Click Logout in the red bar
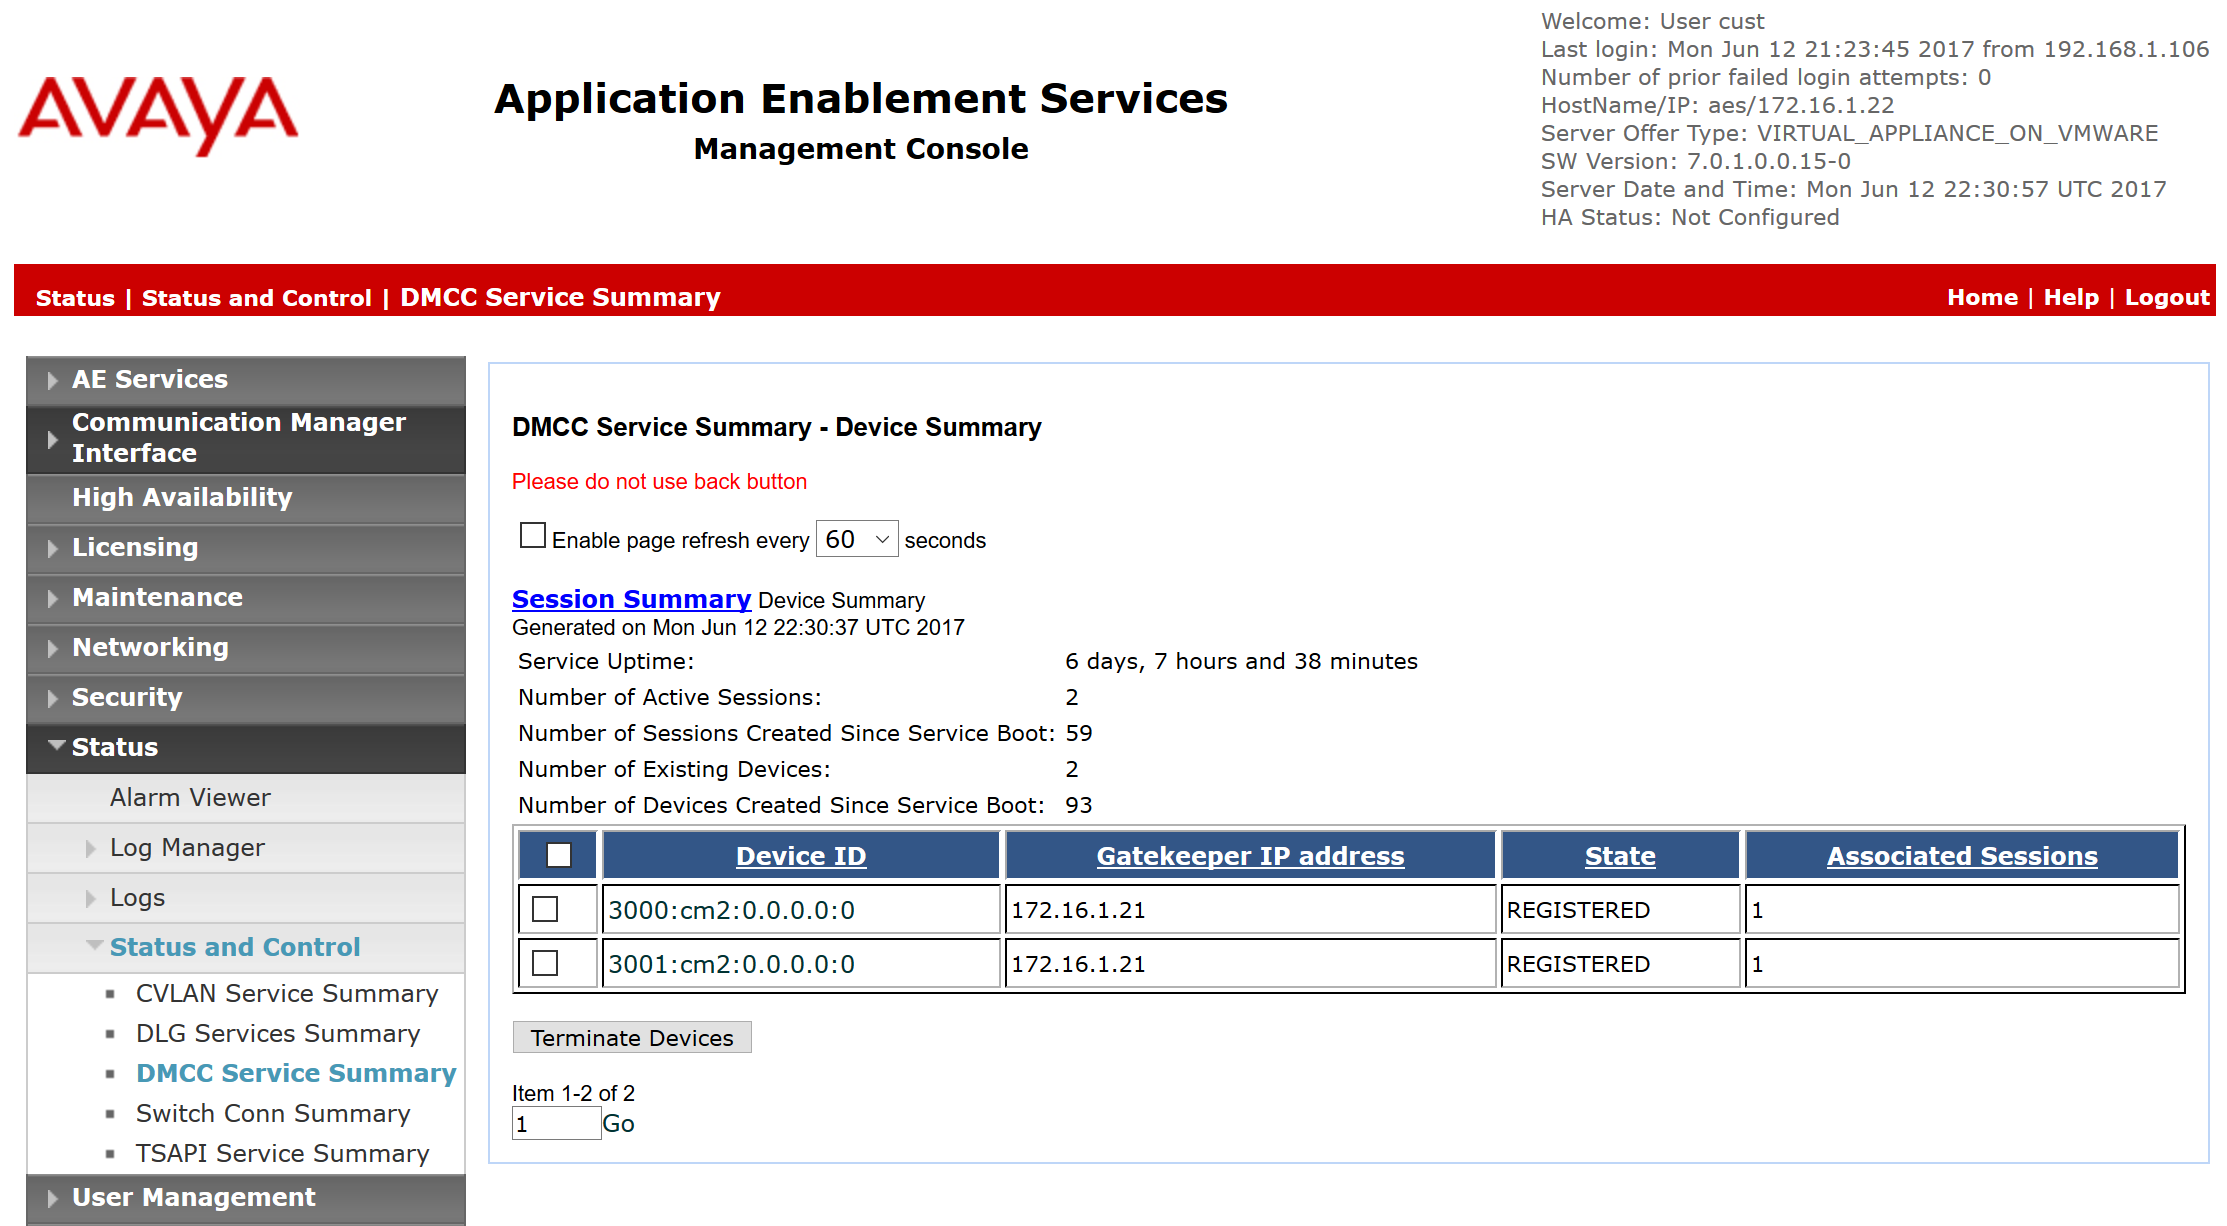Screen dimensions: 2227x1226 click(x=2167, y=298)
